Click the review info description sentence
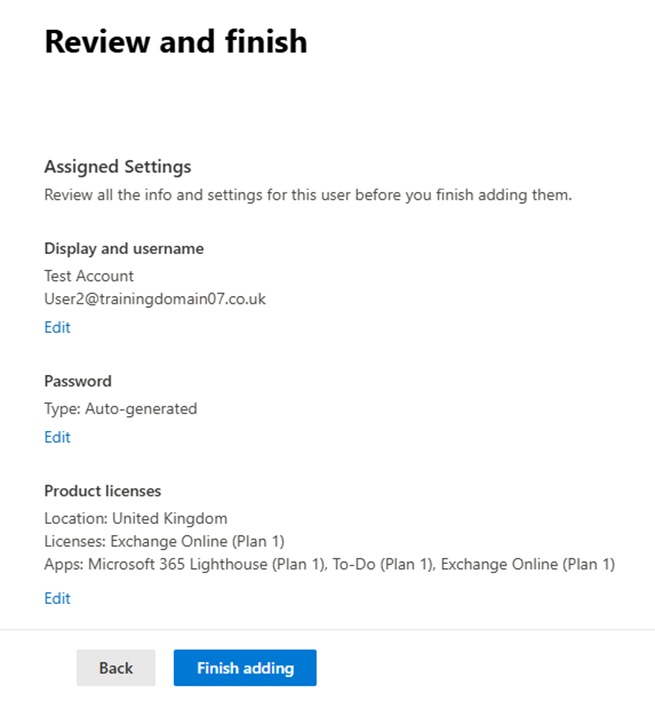 coord(308,195)
